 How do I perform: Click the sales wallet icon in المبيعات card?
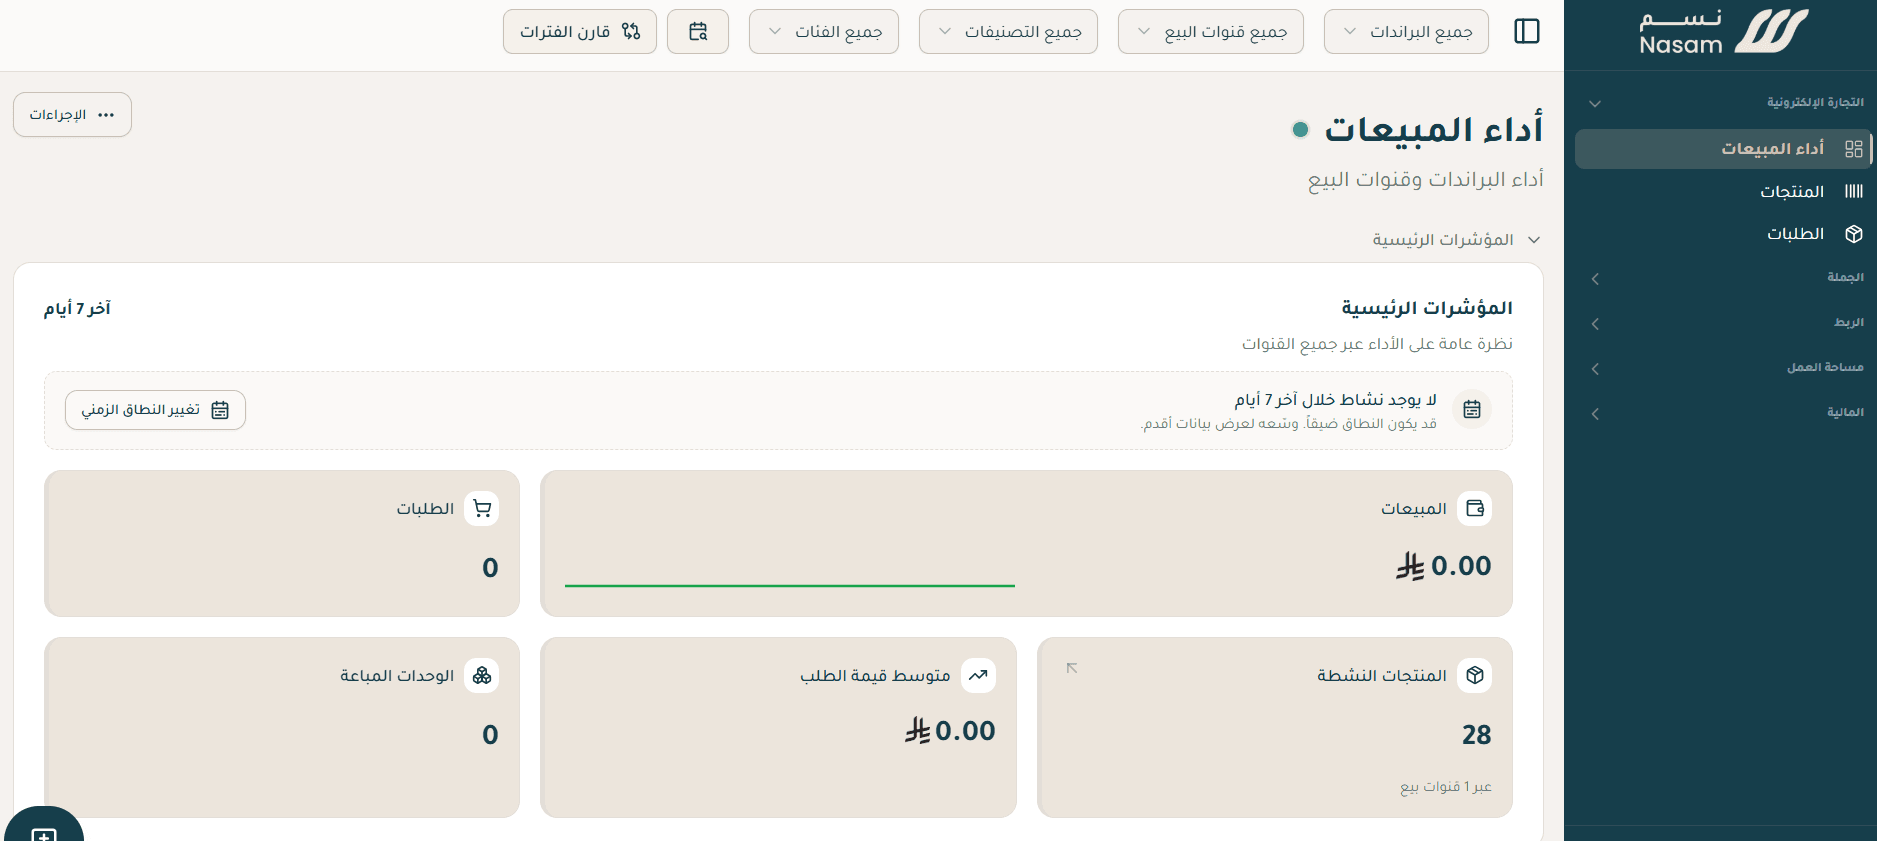tap(1474, 508)
